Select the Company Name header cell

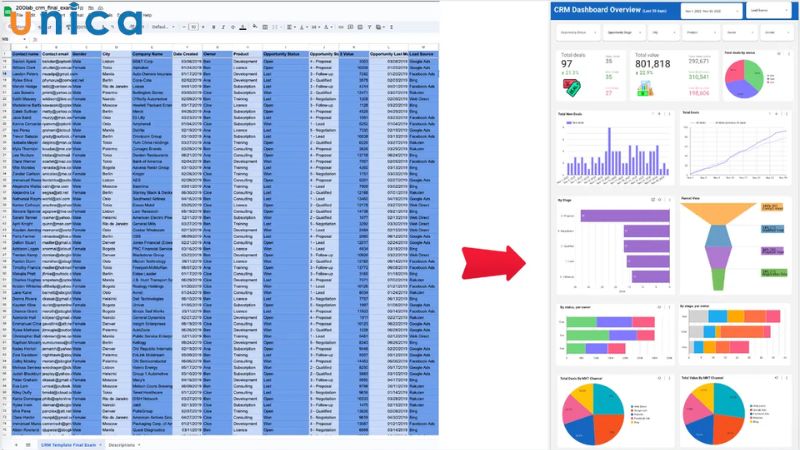[152, 54]
